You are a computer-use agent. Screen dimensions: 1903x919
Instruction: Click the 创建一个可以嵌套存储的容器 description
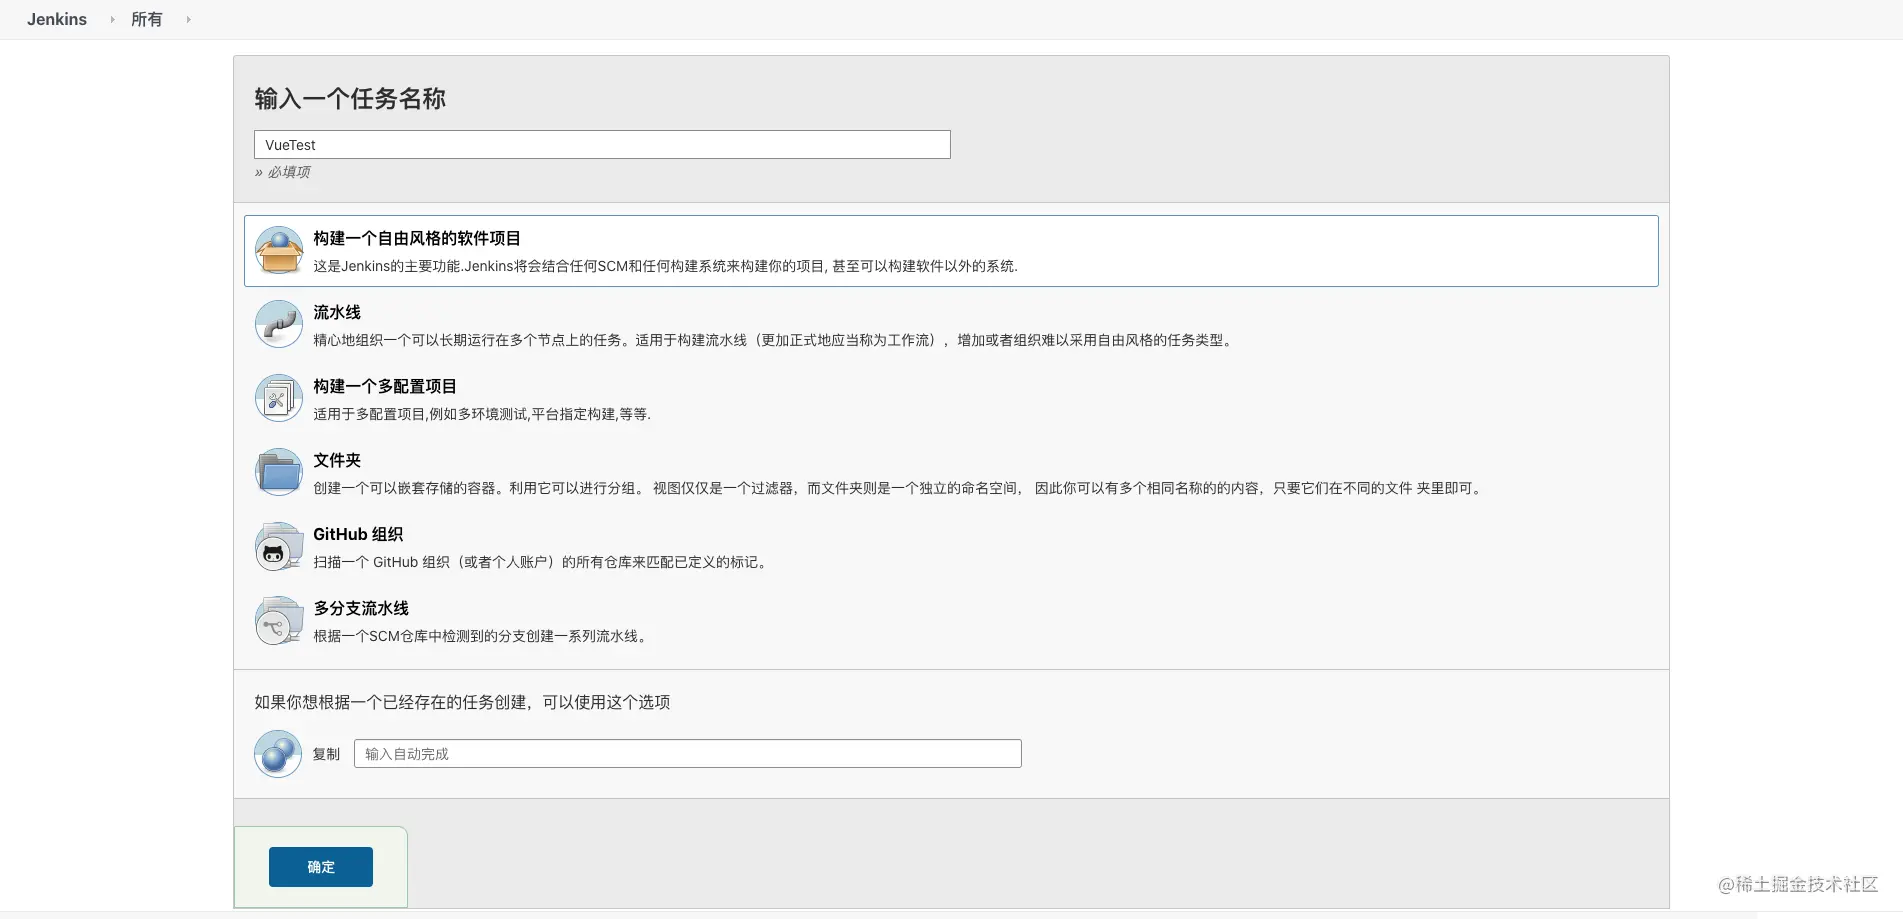tap(899, 488)
